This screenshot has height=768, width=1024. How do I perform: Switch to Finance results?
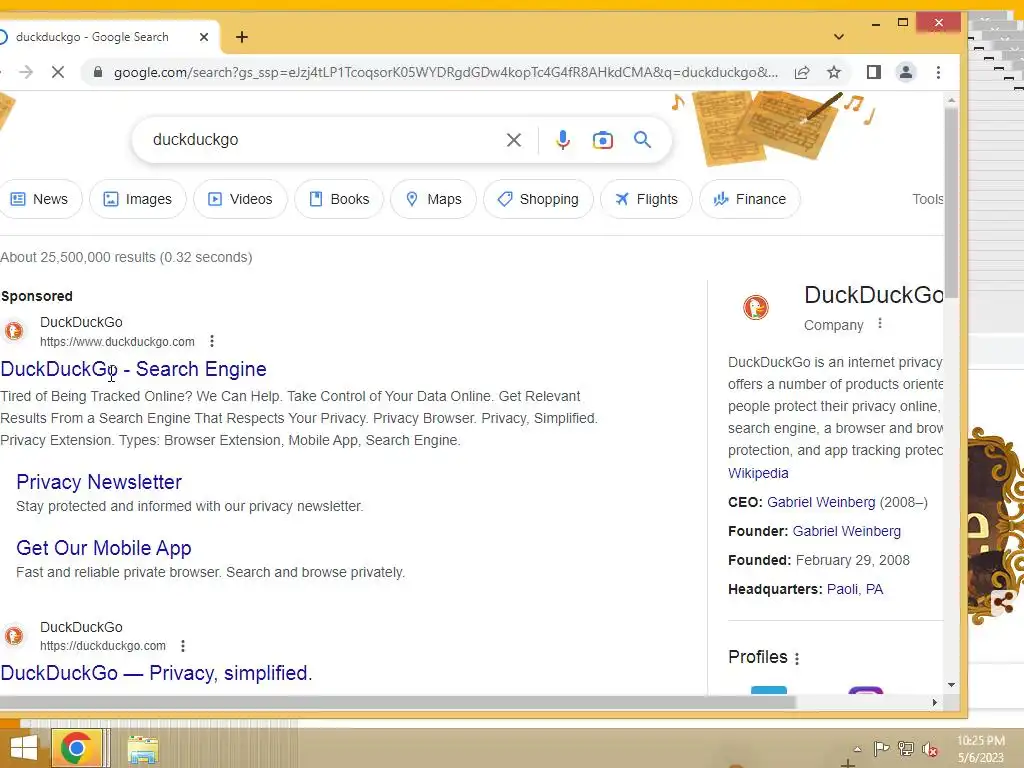tap(750, 199)
